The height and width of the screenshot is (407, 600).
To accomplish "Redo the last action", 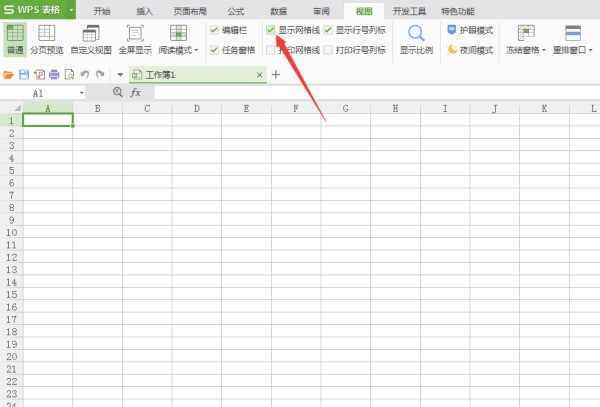I will click(100, 75).
